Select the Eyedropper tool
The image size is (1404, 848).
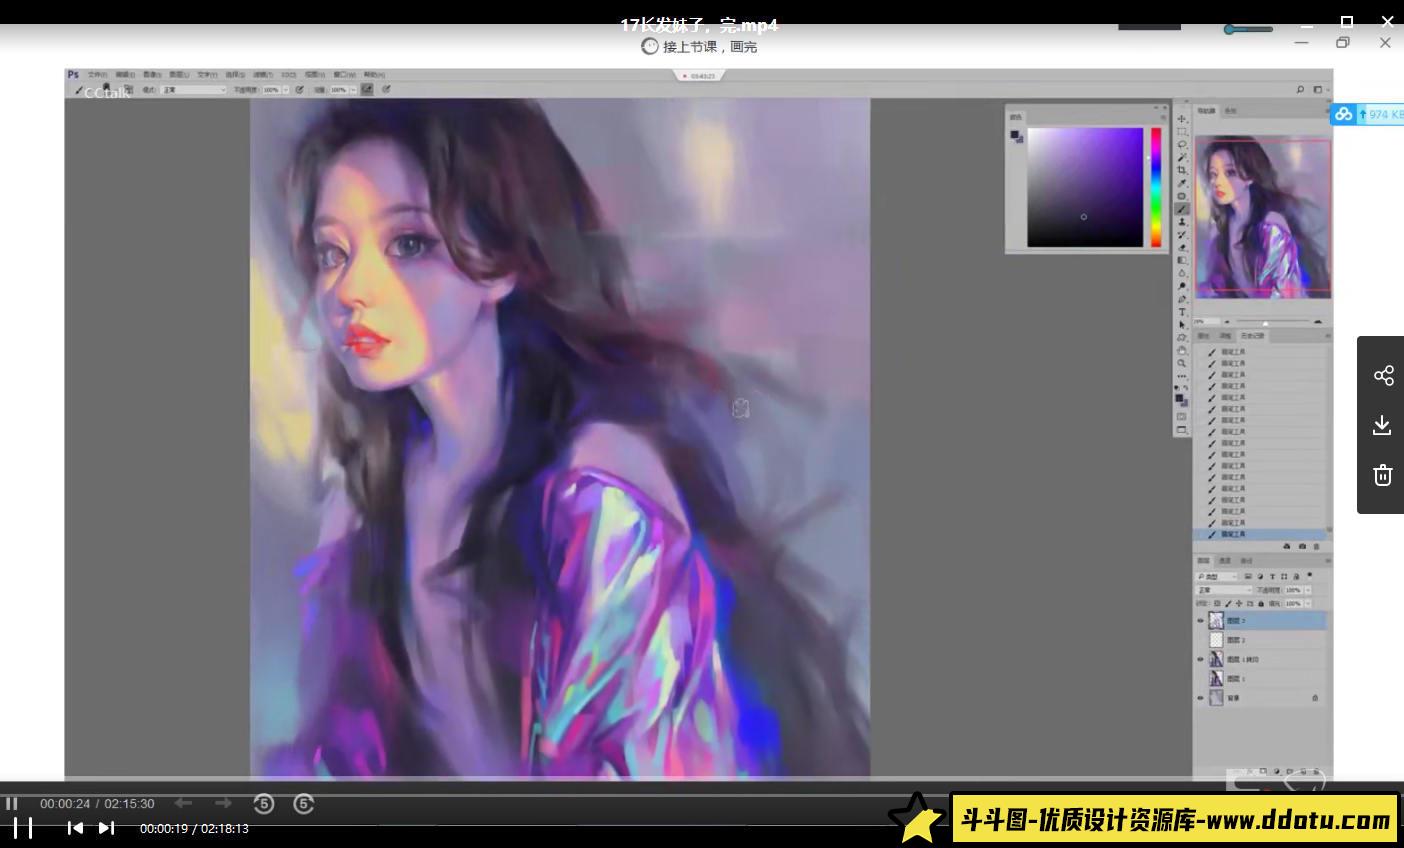coord(1182,183)
